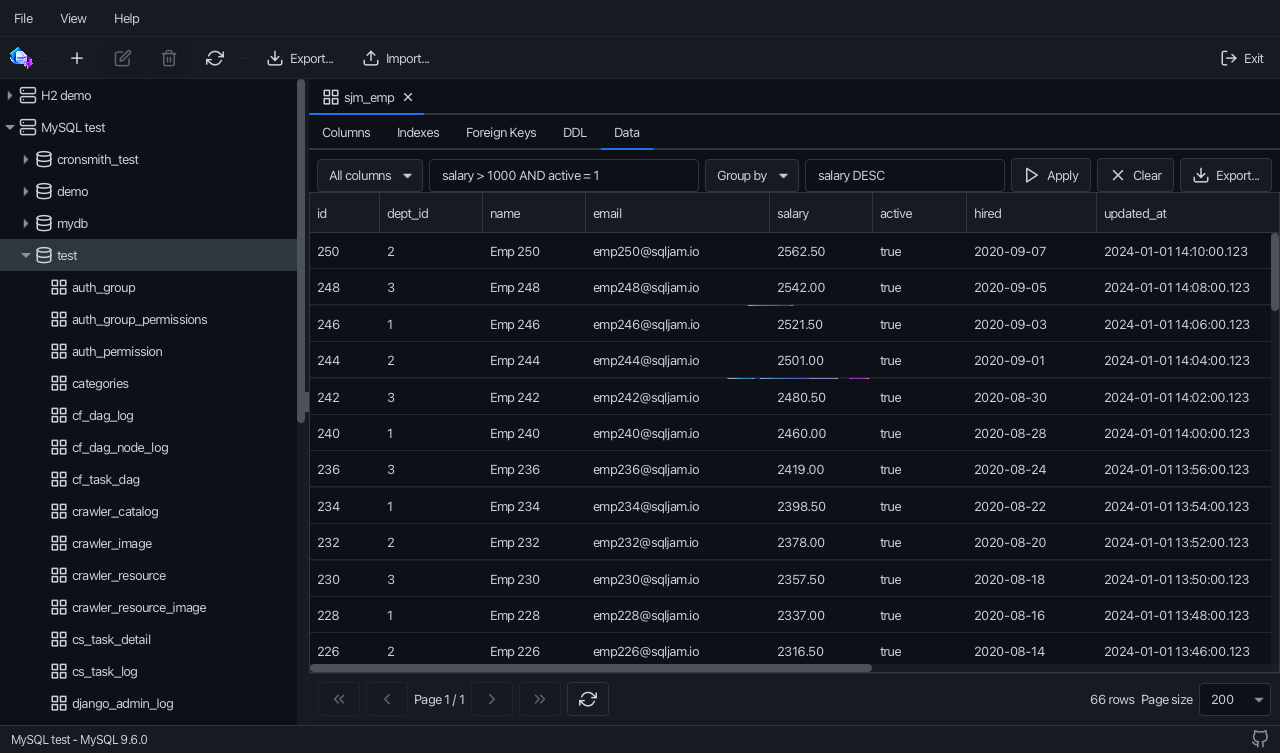Click the plus icon to add connection
Image resolution: width=1280 pixels, height=753 pixels.
coord(77,58)
